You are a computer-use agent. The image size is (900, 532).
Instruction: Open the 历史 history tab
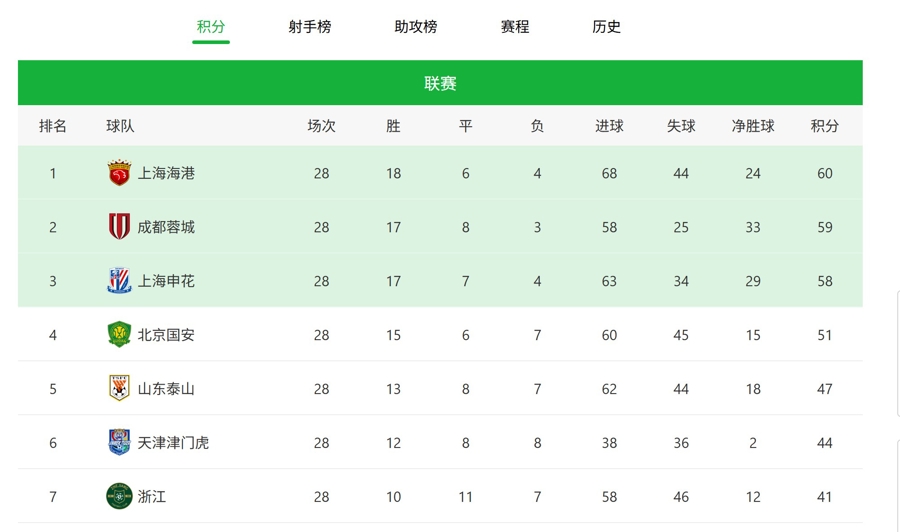click(607, 27)
